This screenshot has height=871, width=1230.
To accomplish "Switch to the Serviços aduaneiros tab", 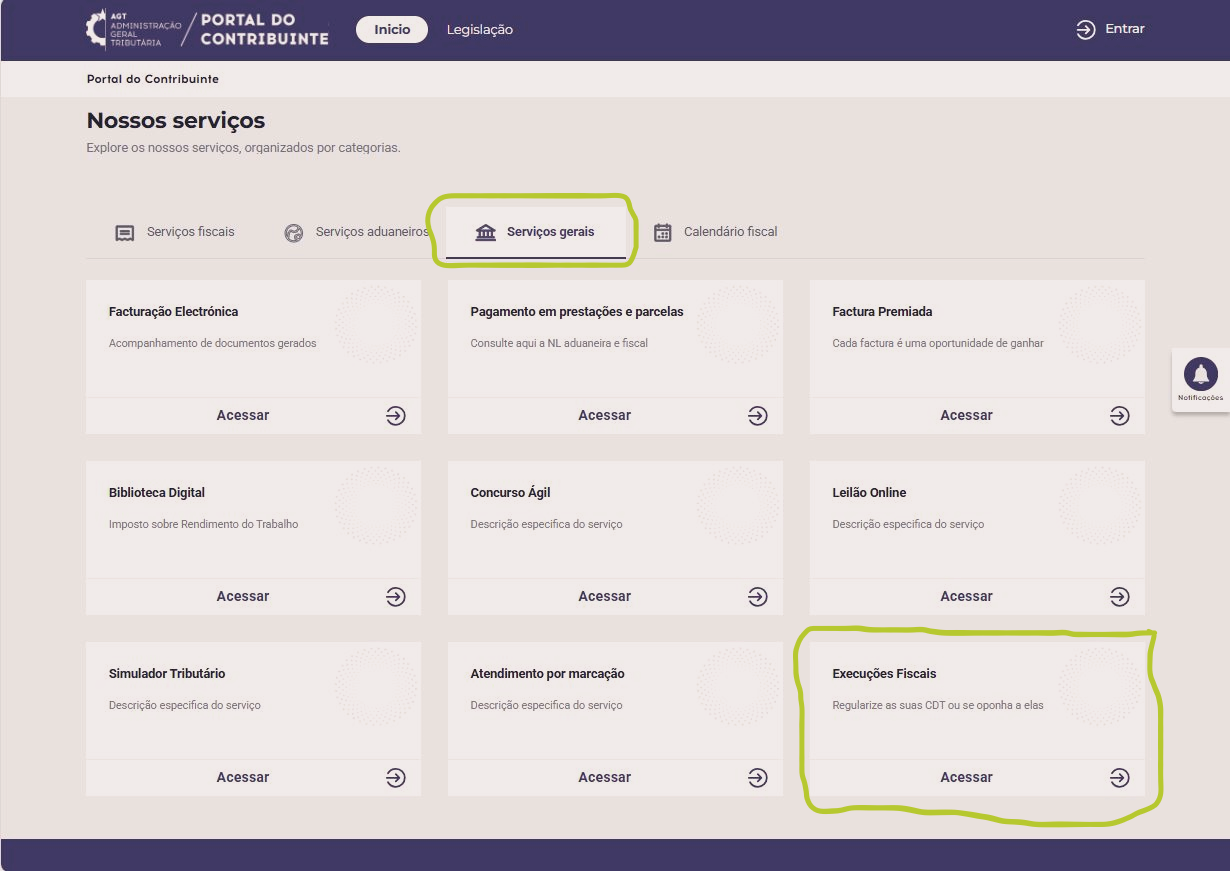I will 356,232.
